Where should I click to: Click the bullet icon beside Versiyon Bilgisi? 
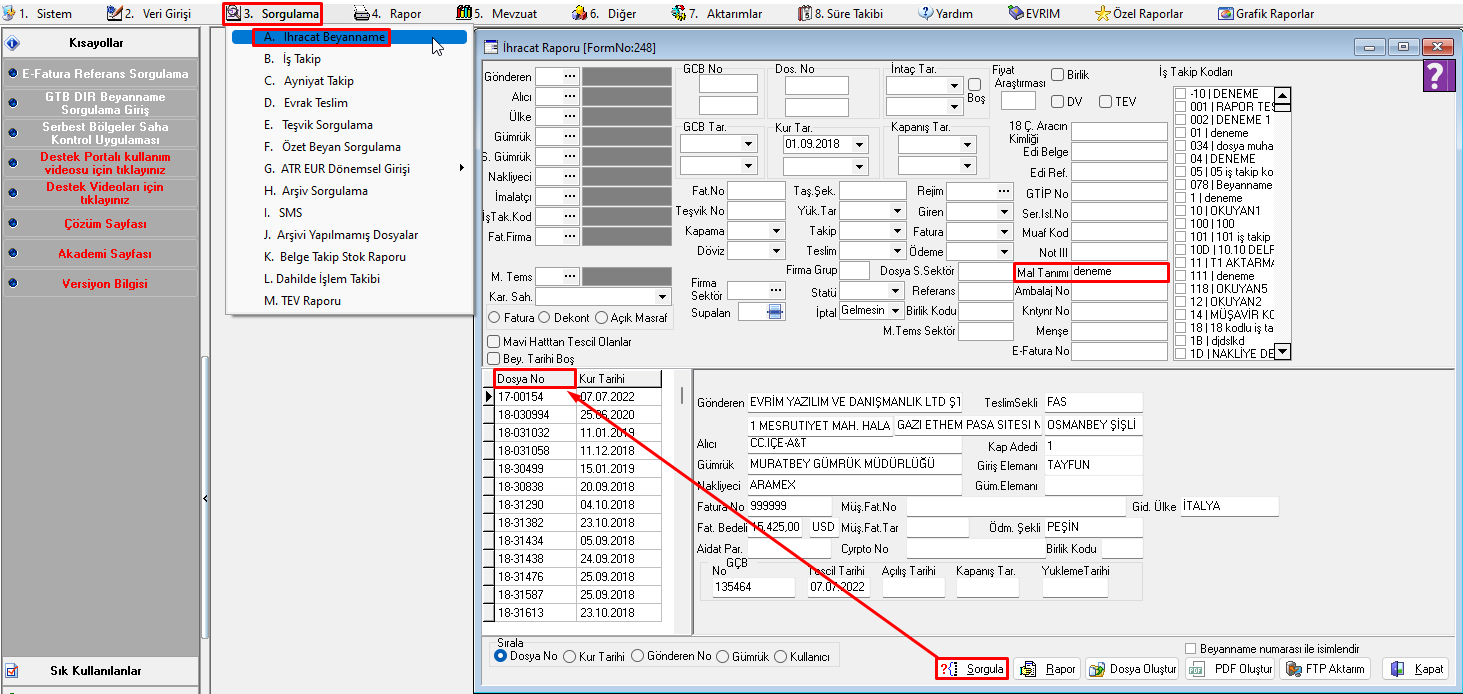pos(12,284)
